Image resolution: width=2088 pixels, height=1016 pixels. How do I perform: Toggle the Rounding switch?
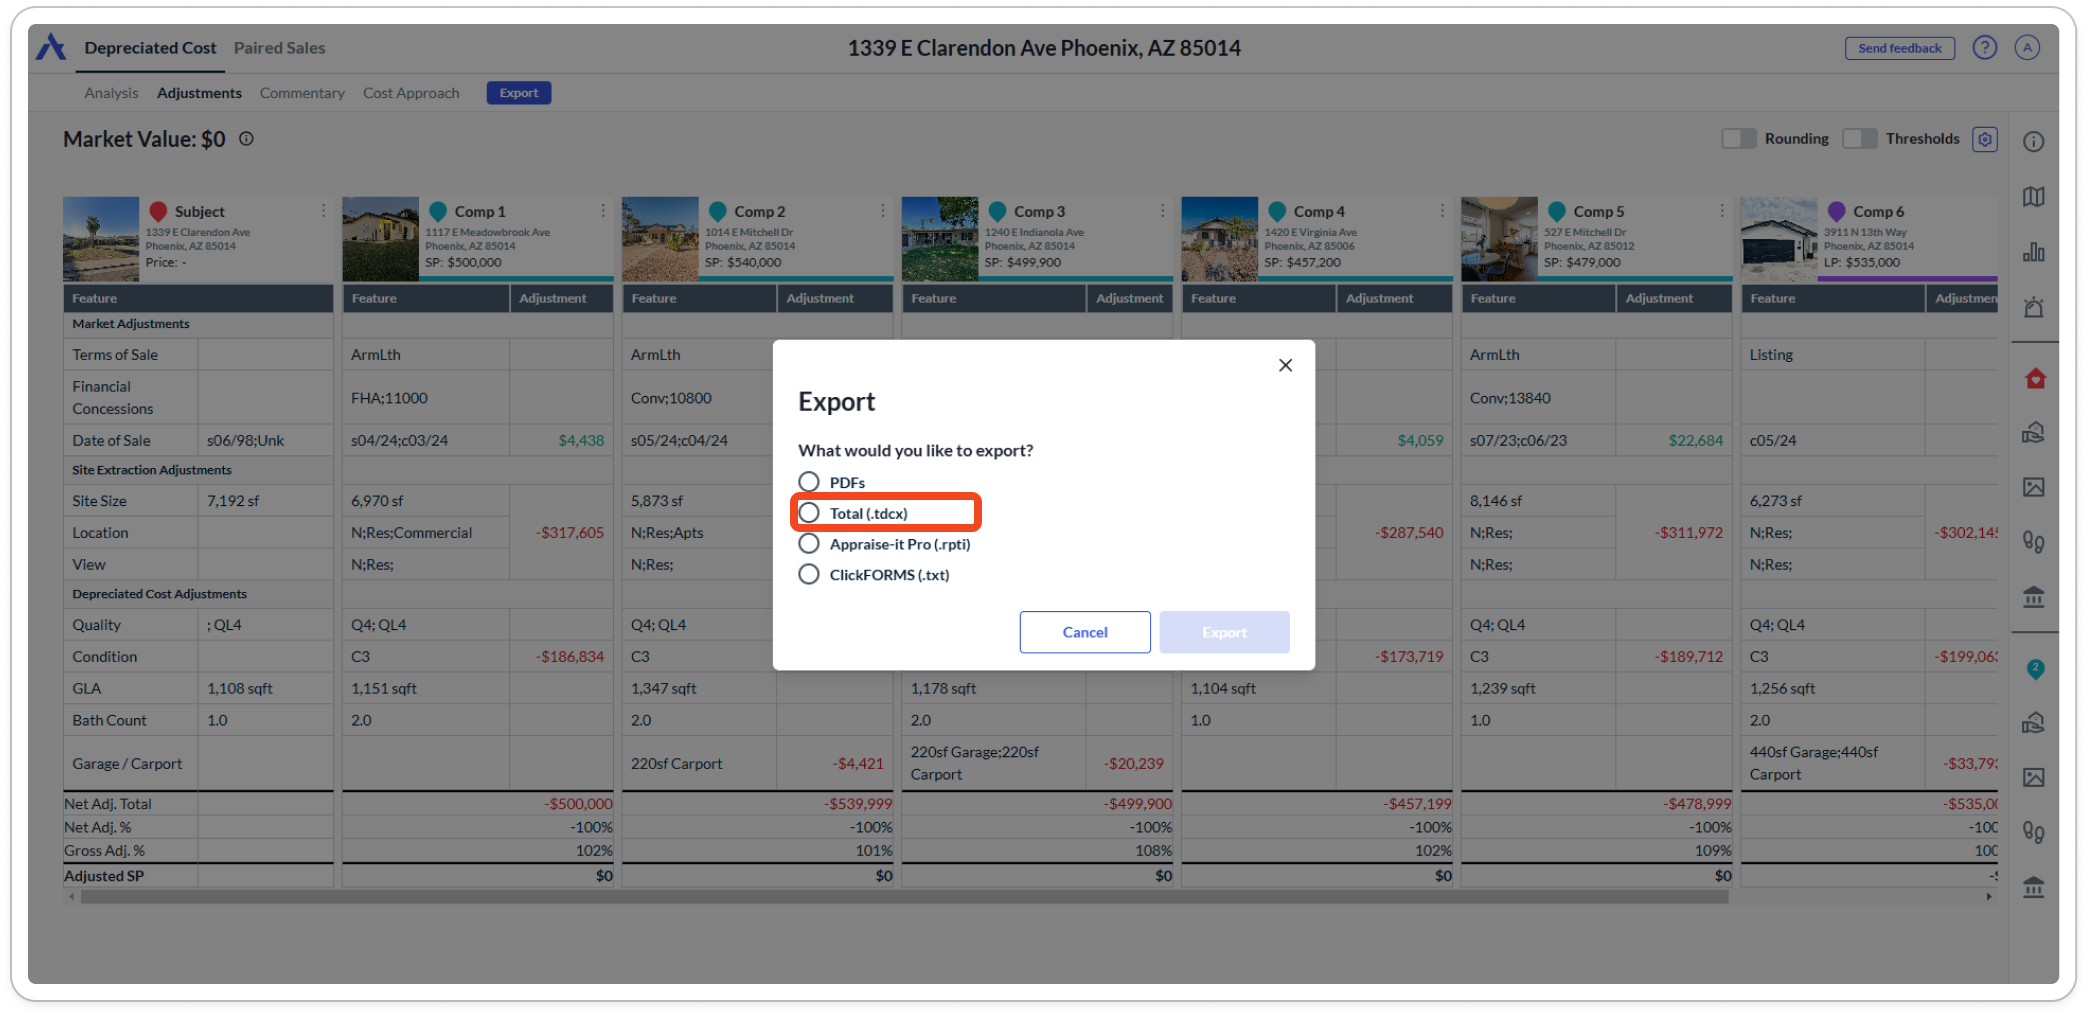pyautogui.click(x=1738, y=139)
